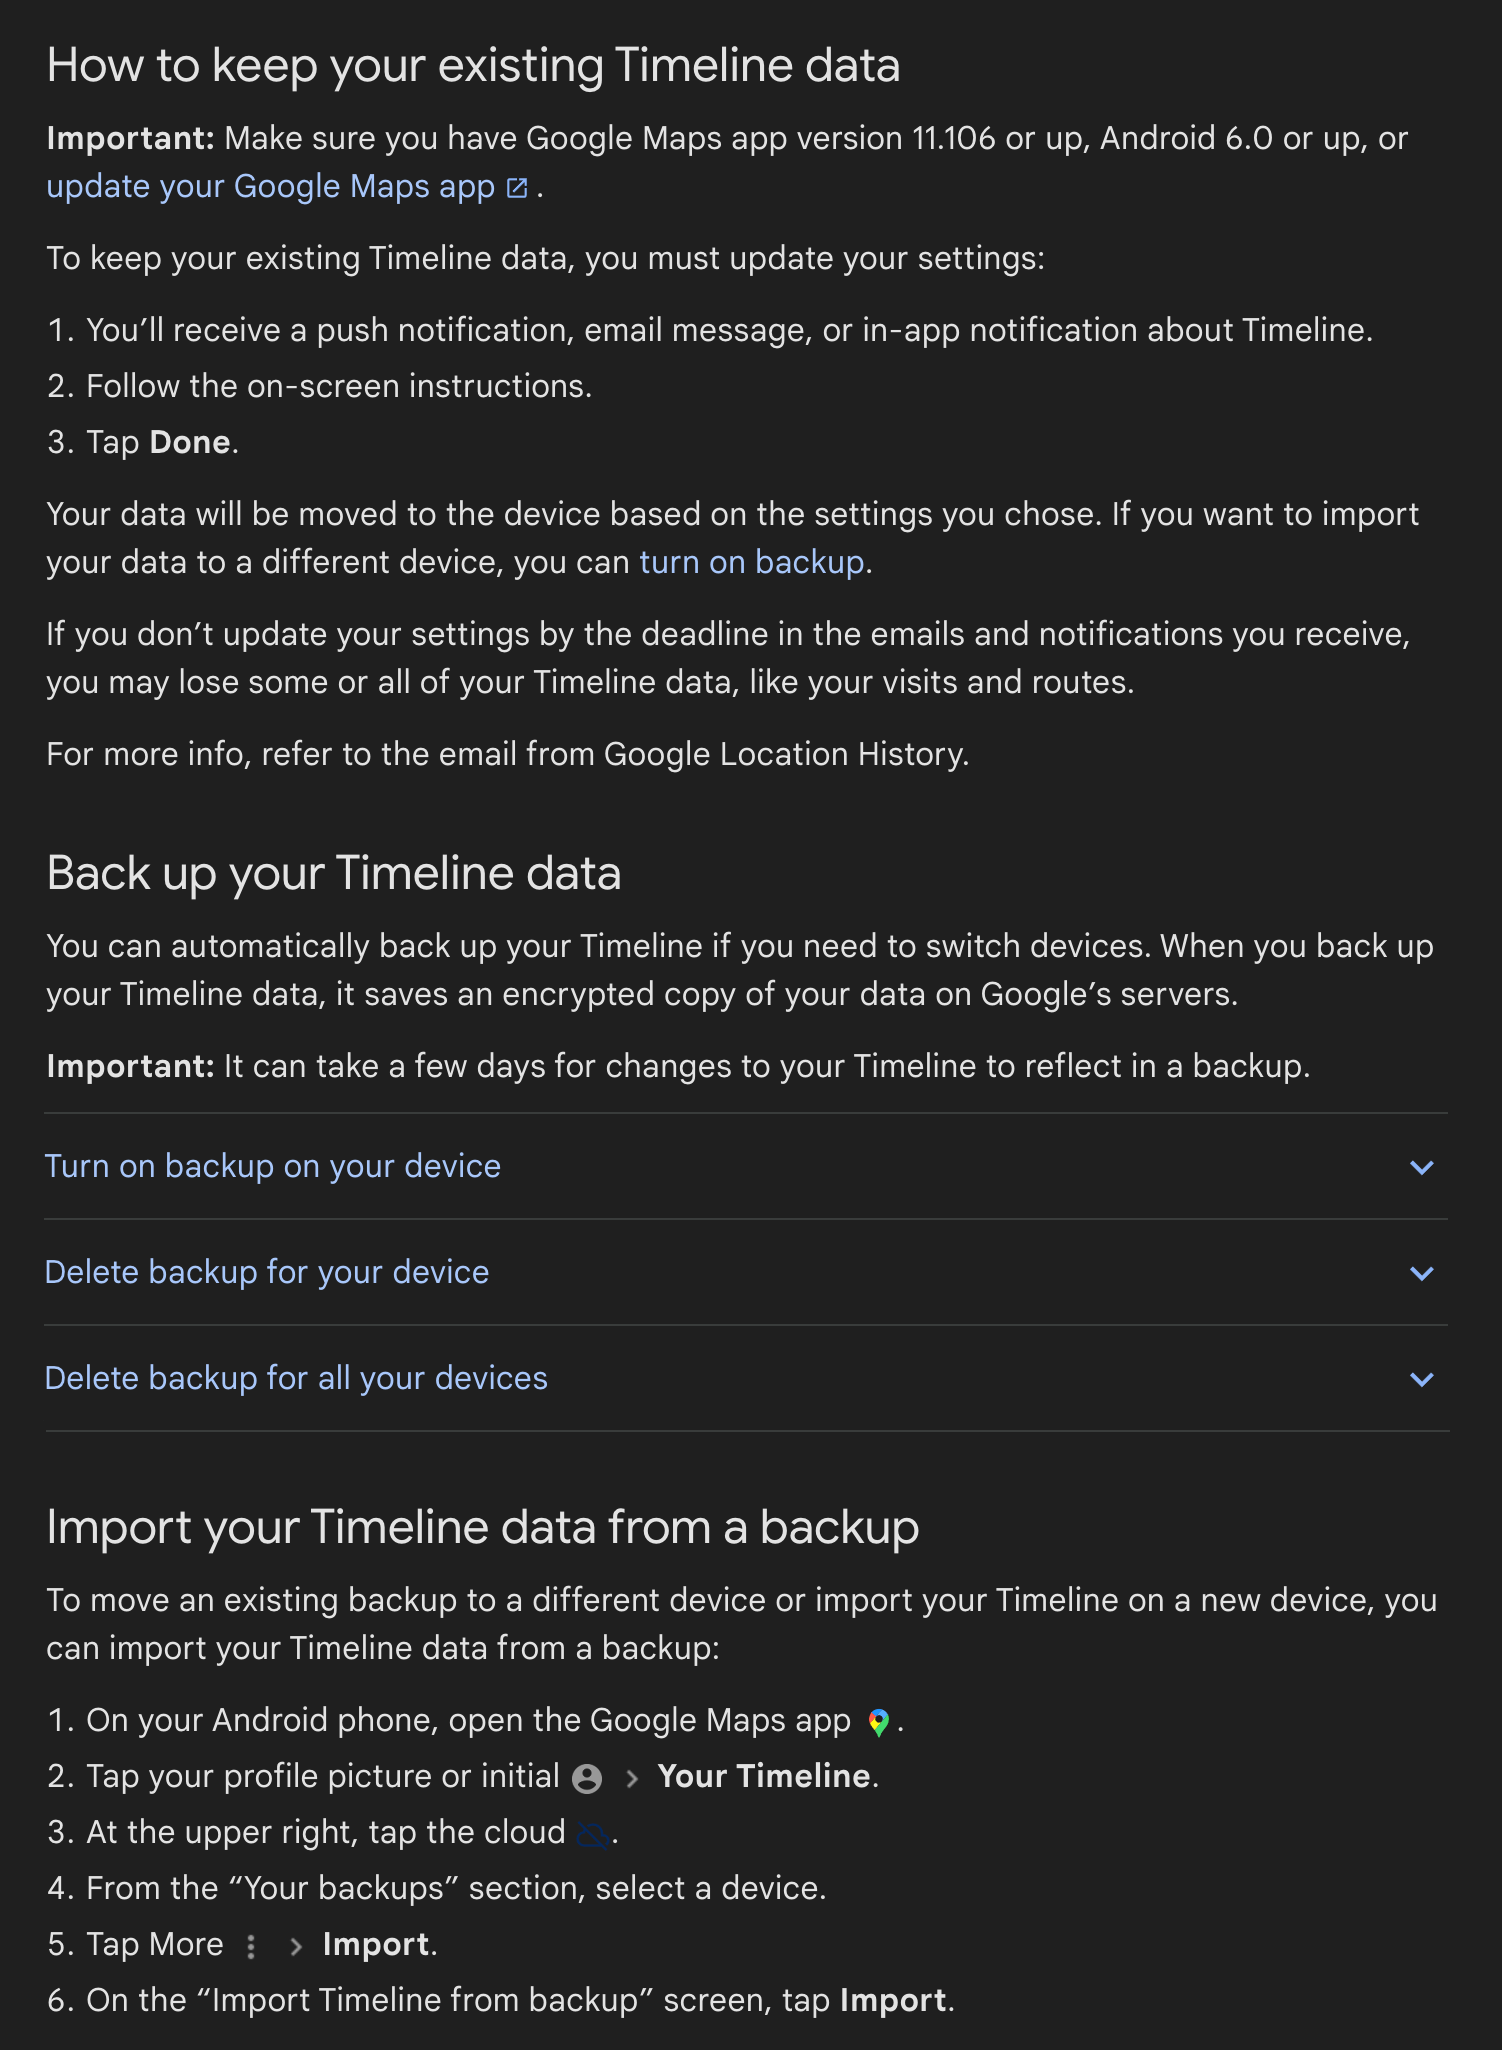Expand the Delete backup for all your devices section
Screen dimensions: 1502x2050
(x=1422, y=1378)
